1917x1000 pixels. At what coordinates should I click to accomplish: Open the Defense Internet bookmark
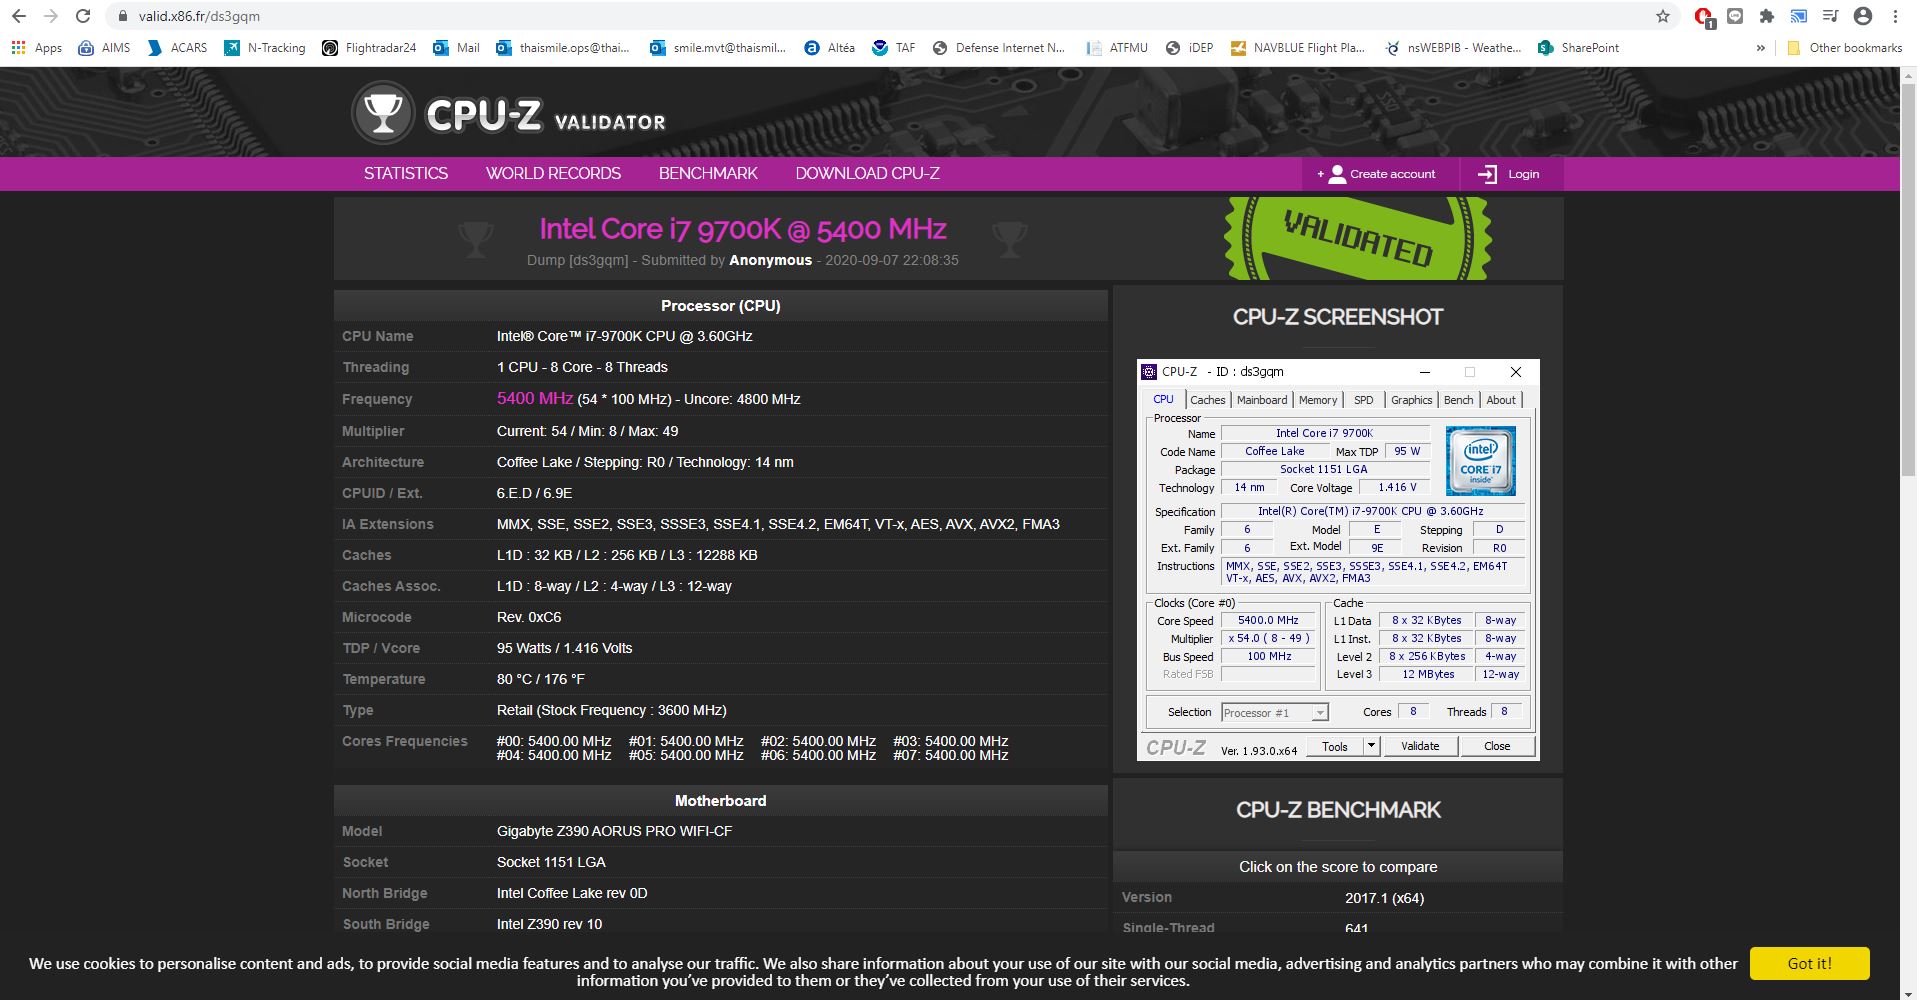pyautogui.click(x=998, y=47)
